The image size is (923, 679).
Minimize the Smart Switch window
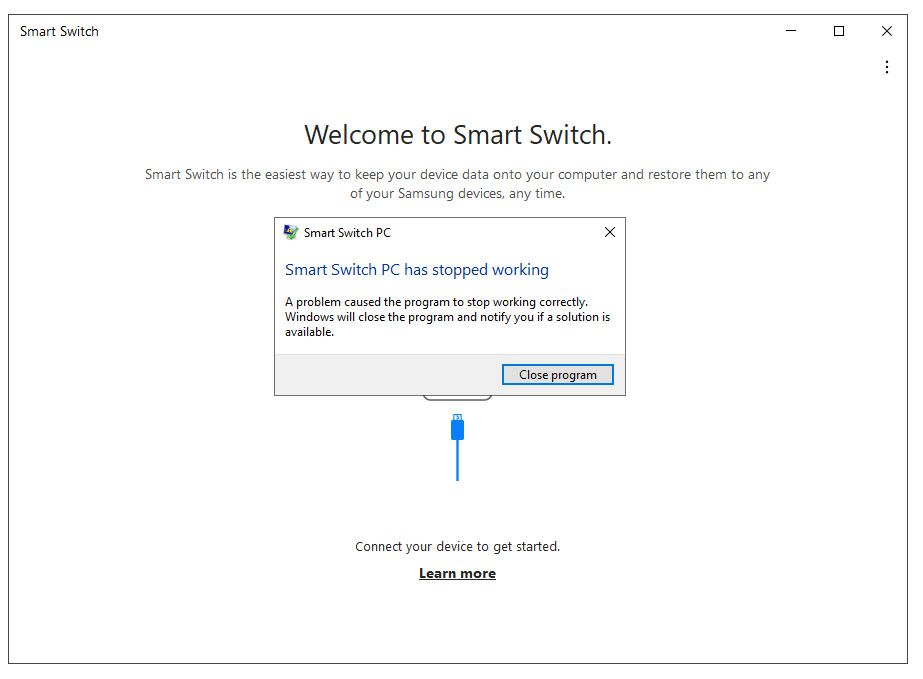coord(790,31)
